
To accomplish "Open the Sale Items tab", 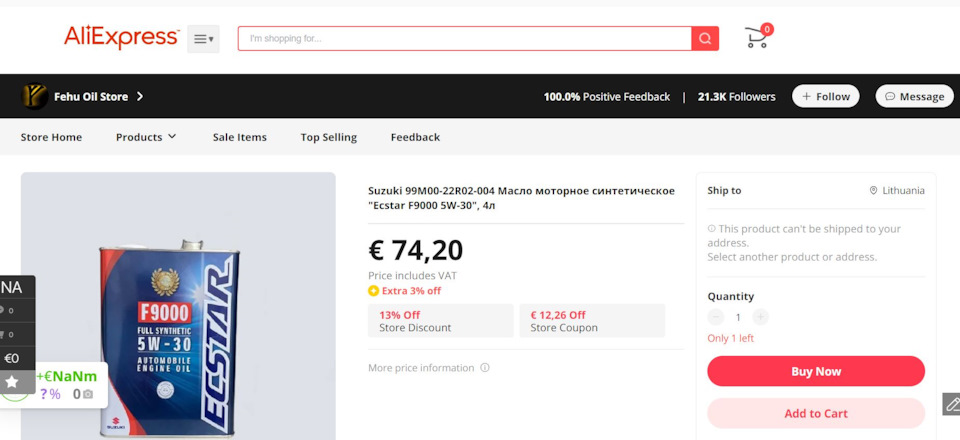I will coord(239,137).
